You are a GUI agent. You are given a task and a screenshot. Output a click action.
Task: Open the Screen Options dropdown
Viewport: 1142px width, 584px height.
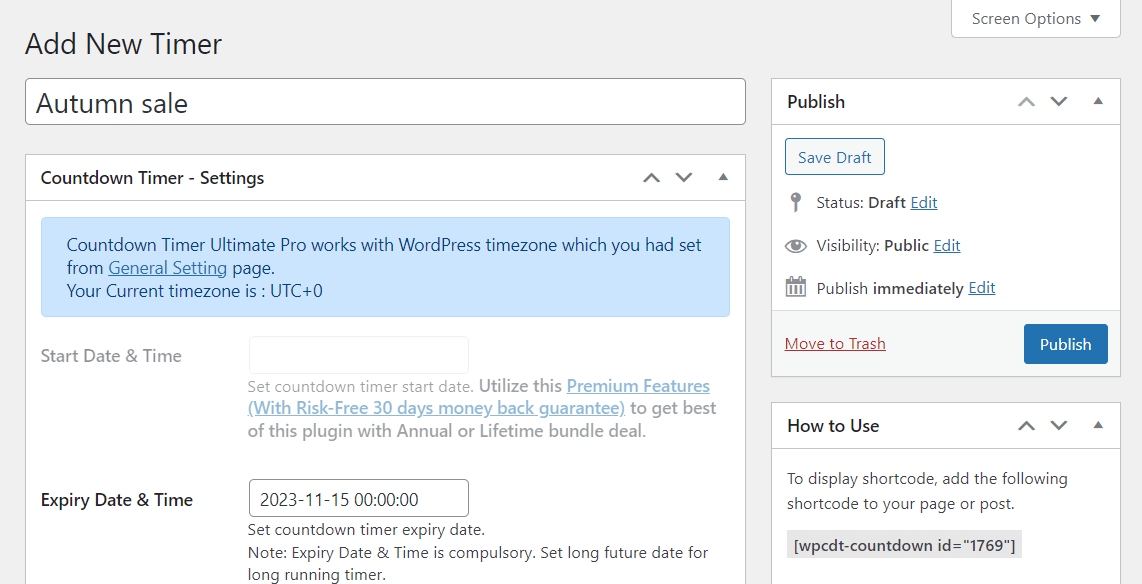point(1035,18)
